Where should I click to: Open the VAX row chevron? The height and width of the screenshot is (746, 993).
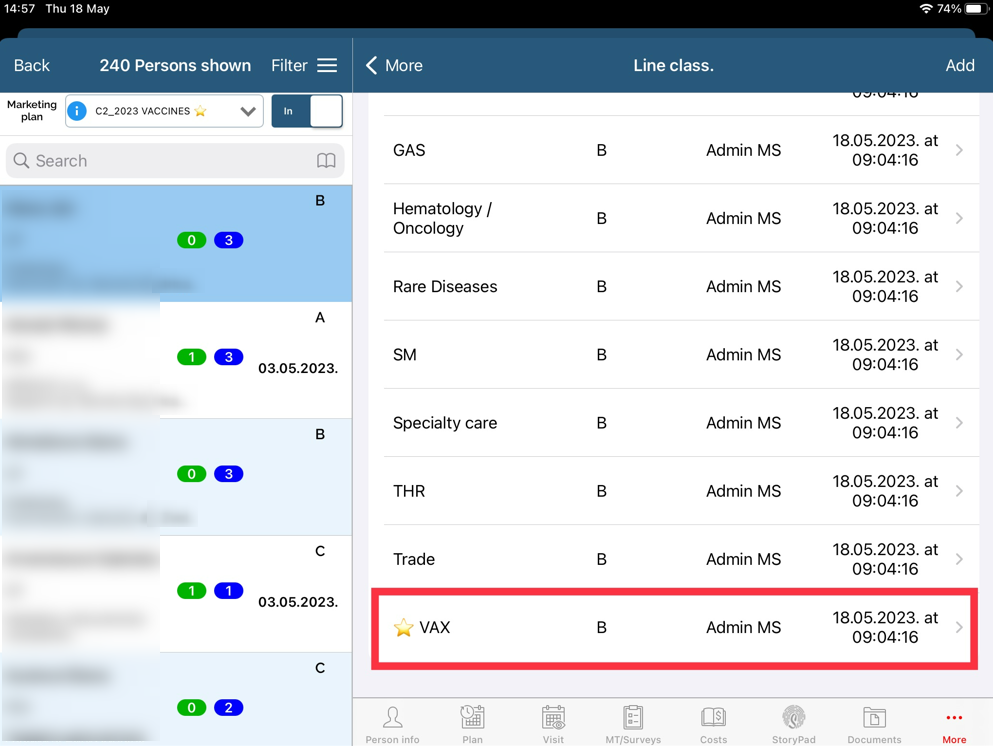(x=958, y=628)
